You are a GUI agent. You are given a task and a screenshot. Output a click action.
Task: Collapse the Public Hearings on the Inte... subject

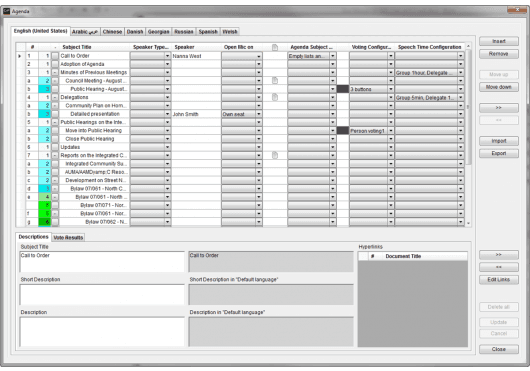(x=55, y=122)
